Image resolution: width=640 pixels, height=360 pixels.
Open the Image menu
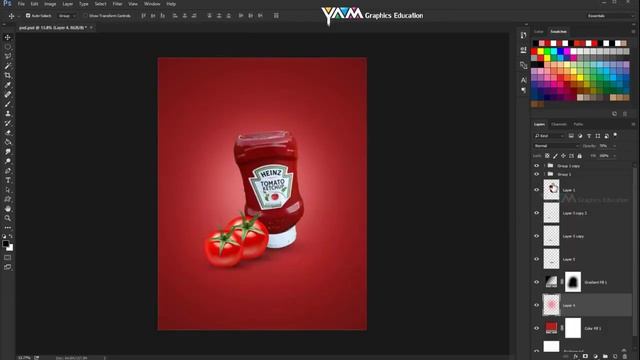click(x=50, y=4)
